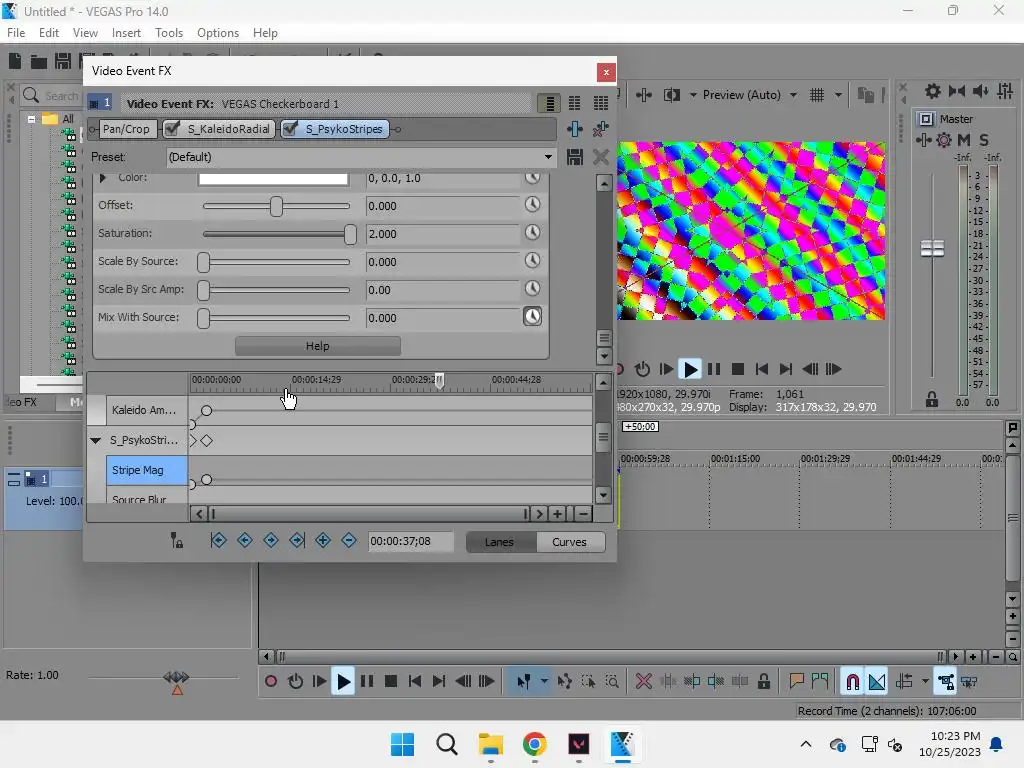Viewport: 1024px width, 768px height.
Task: Open Master Bus audio properties gear
Action: coord(933,91)
